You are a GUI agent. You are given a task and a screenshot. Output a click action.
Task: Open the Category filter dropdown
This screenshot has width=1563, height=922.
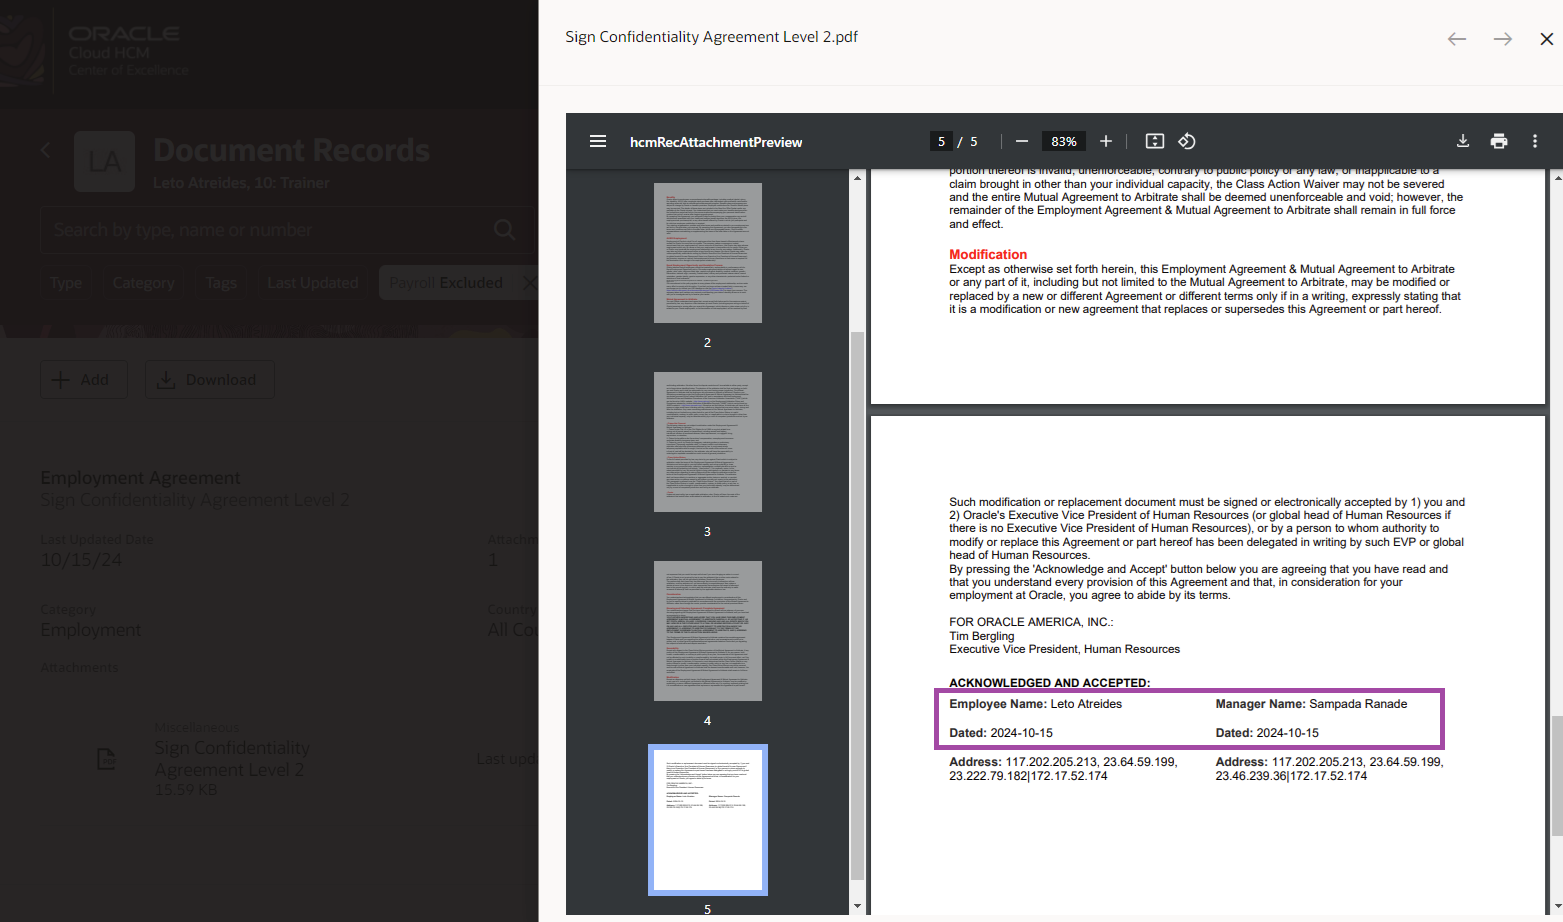pos(144,283)
